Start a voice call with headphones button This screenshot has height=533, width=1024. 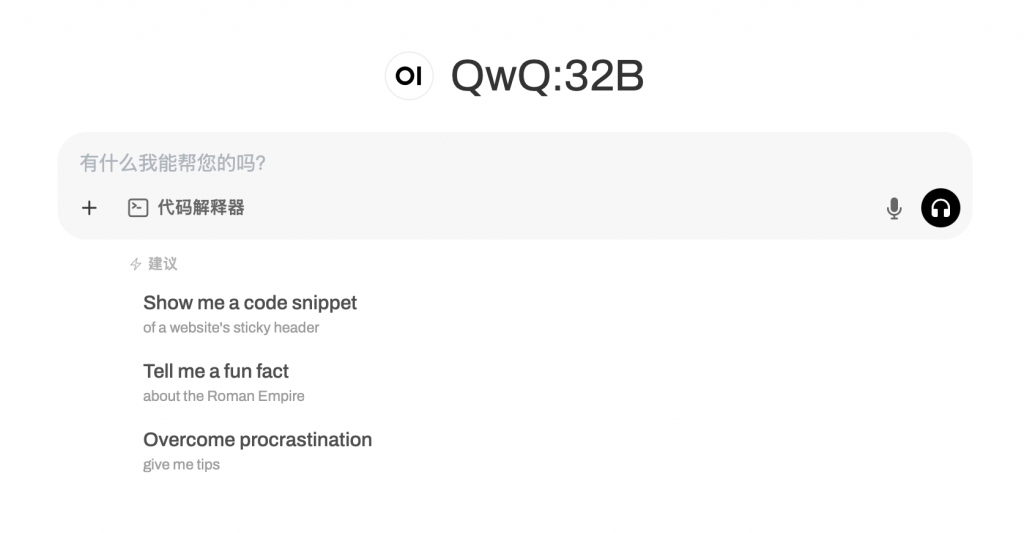coord(940,208)
